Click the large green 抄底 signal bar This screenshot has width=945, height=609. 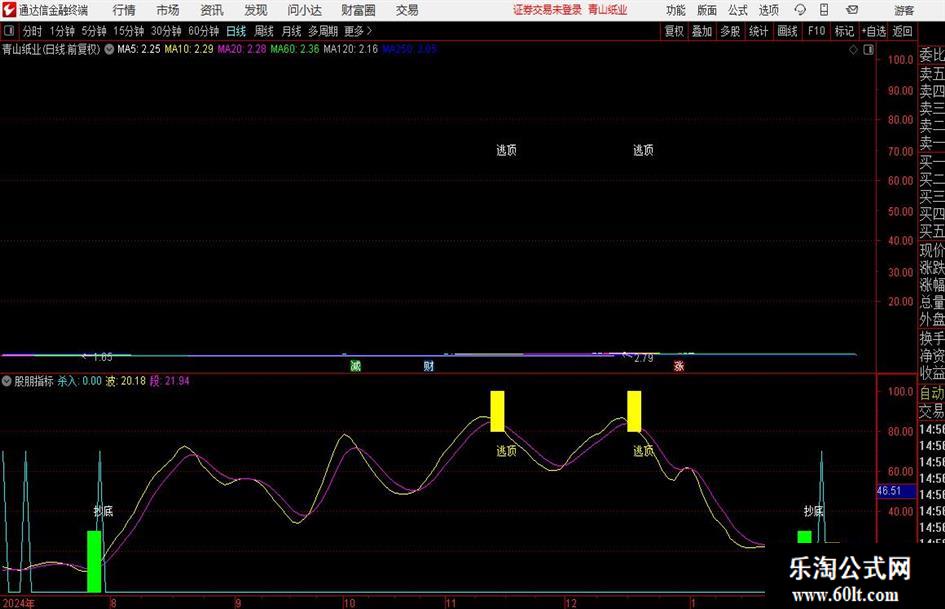tap(94, 561)
